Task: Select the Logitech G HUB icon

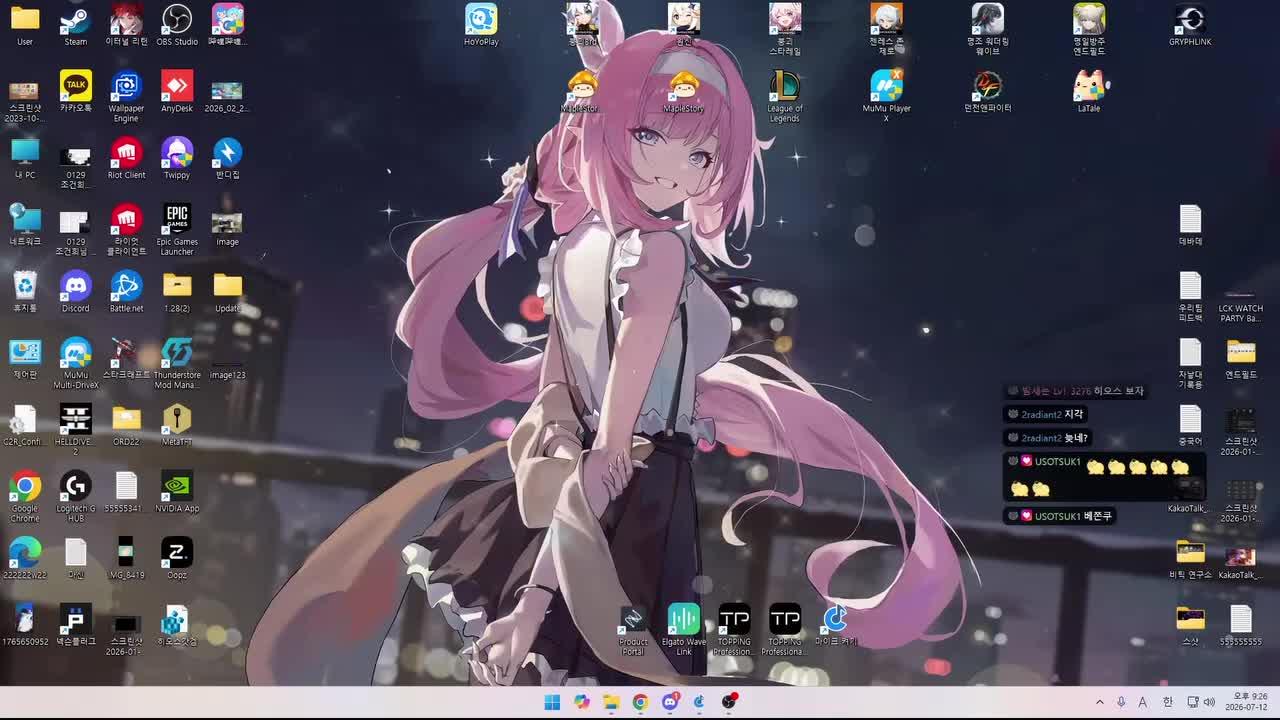Action: [75, 497]
